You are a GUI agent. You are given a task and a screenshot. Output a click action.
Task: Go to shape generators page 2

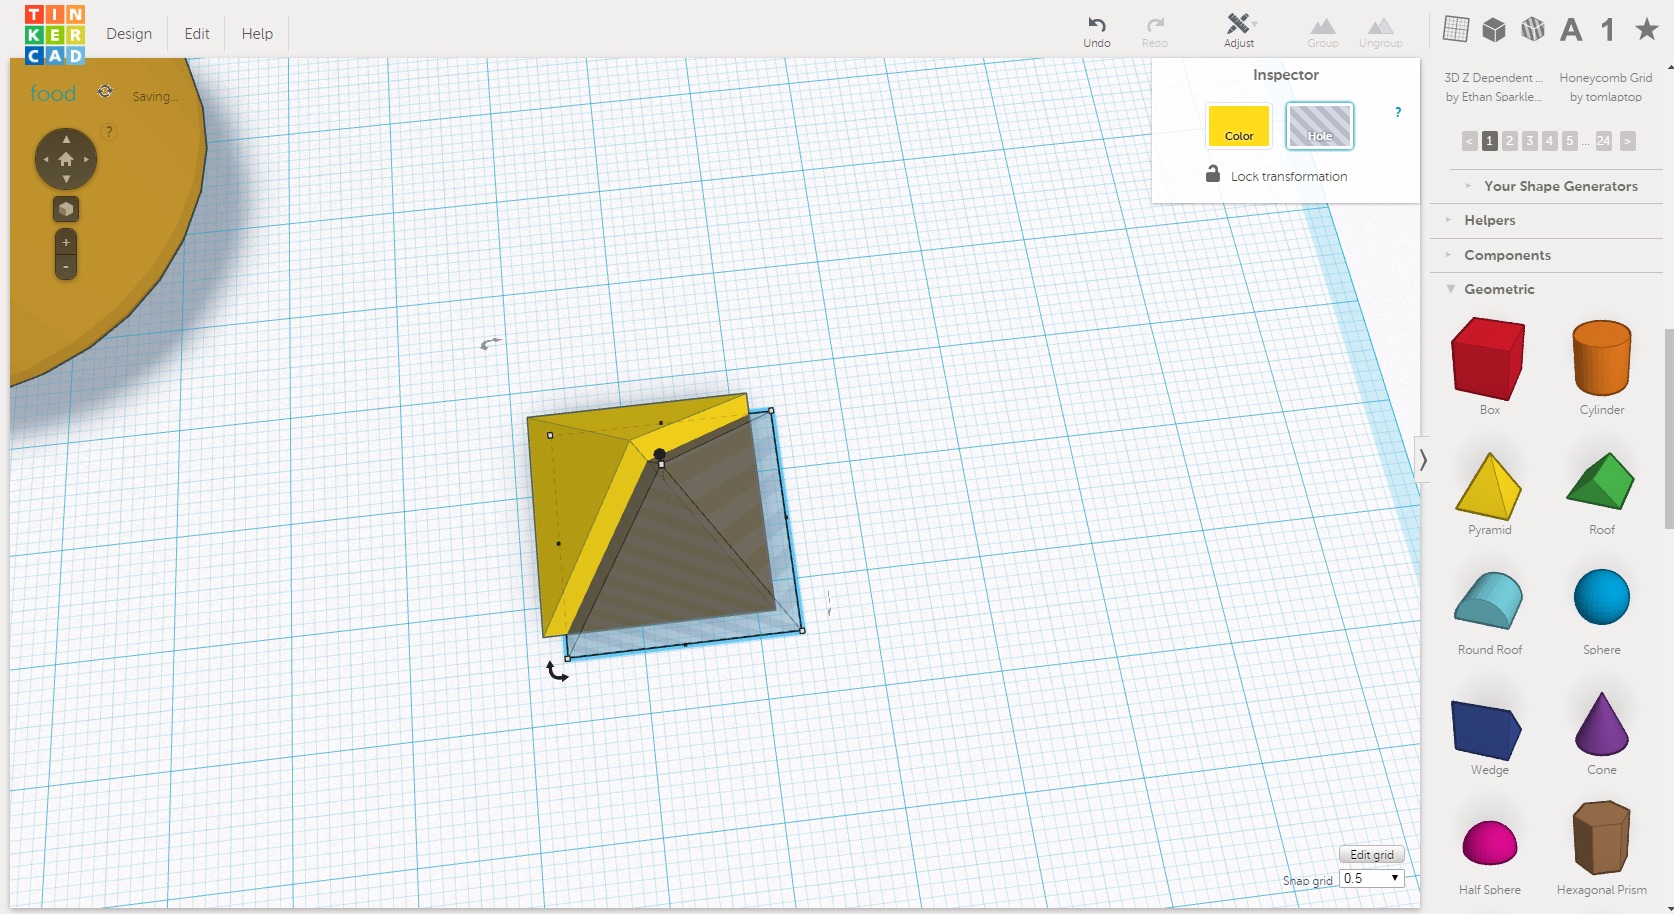click(x=1509, y=141)
